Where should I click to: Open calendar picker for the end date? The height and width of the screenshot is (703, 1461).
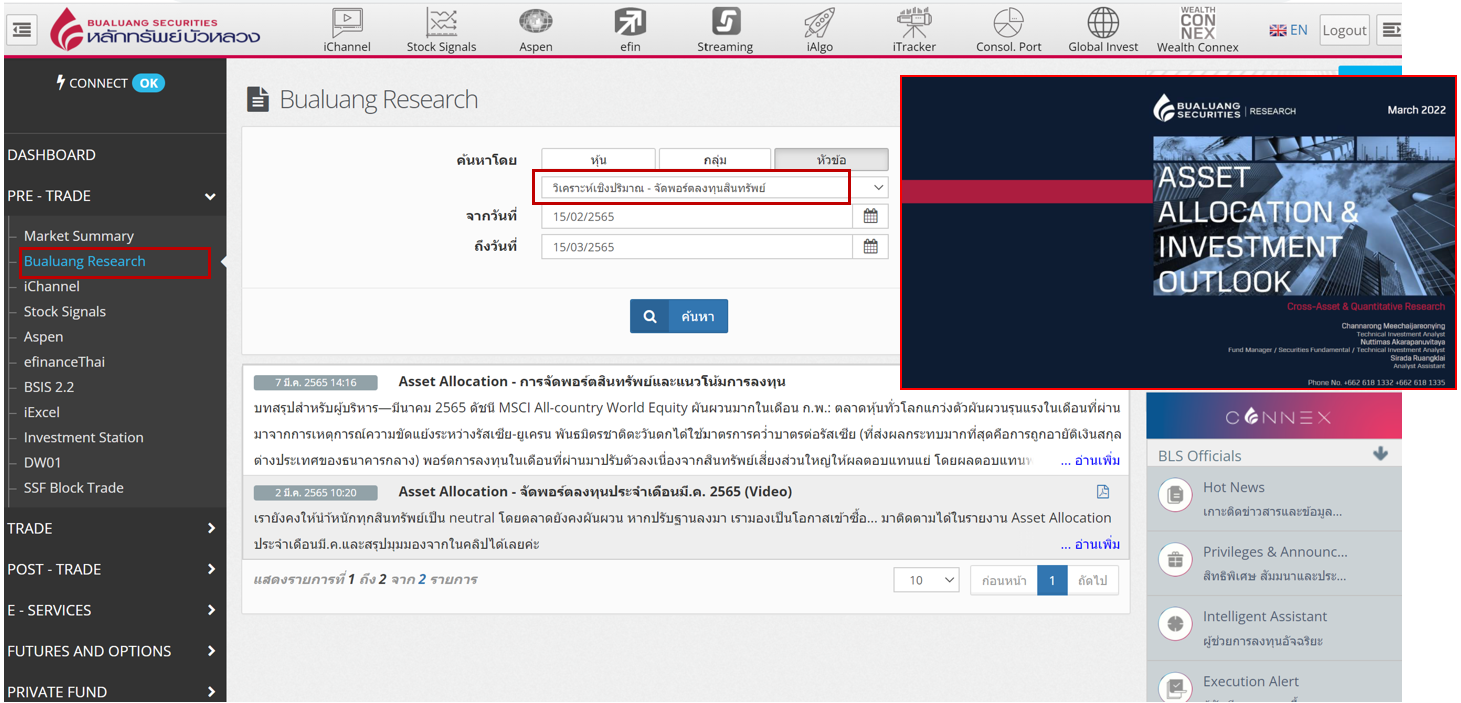coord(871,247)
